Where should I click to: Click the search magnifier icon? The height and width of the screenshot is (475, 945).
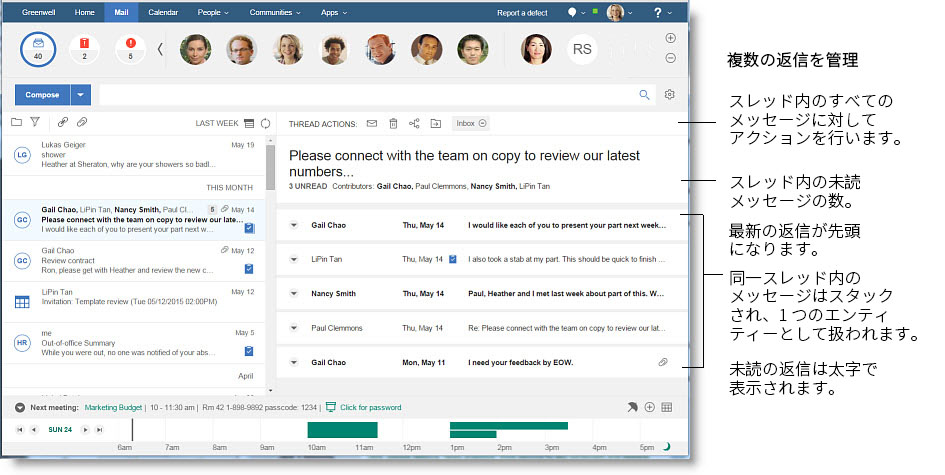click(x=644, y=95)
